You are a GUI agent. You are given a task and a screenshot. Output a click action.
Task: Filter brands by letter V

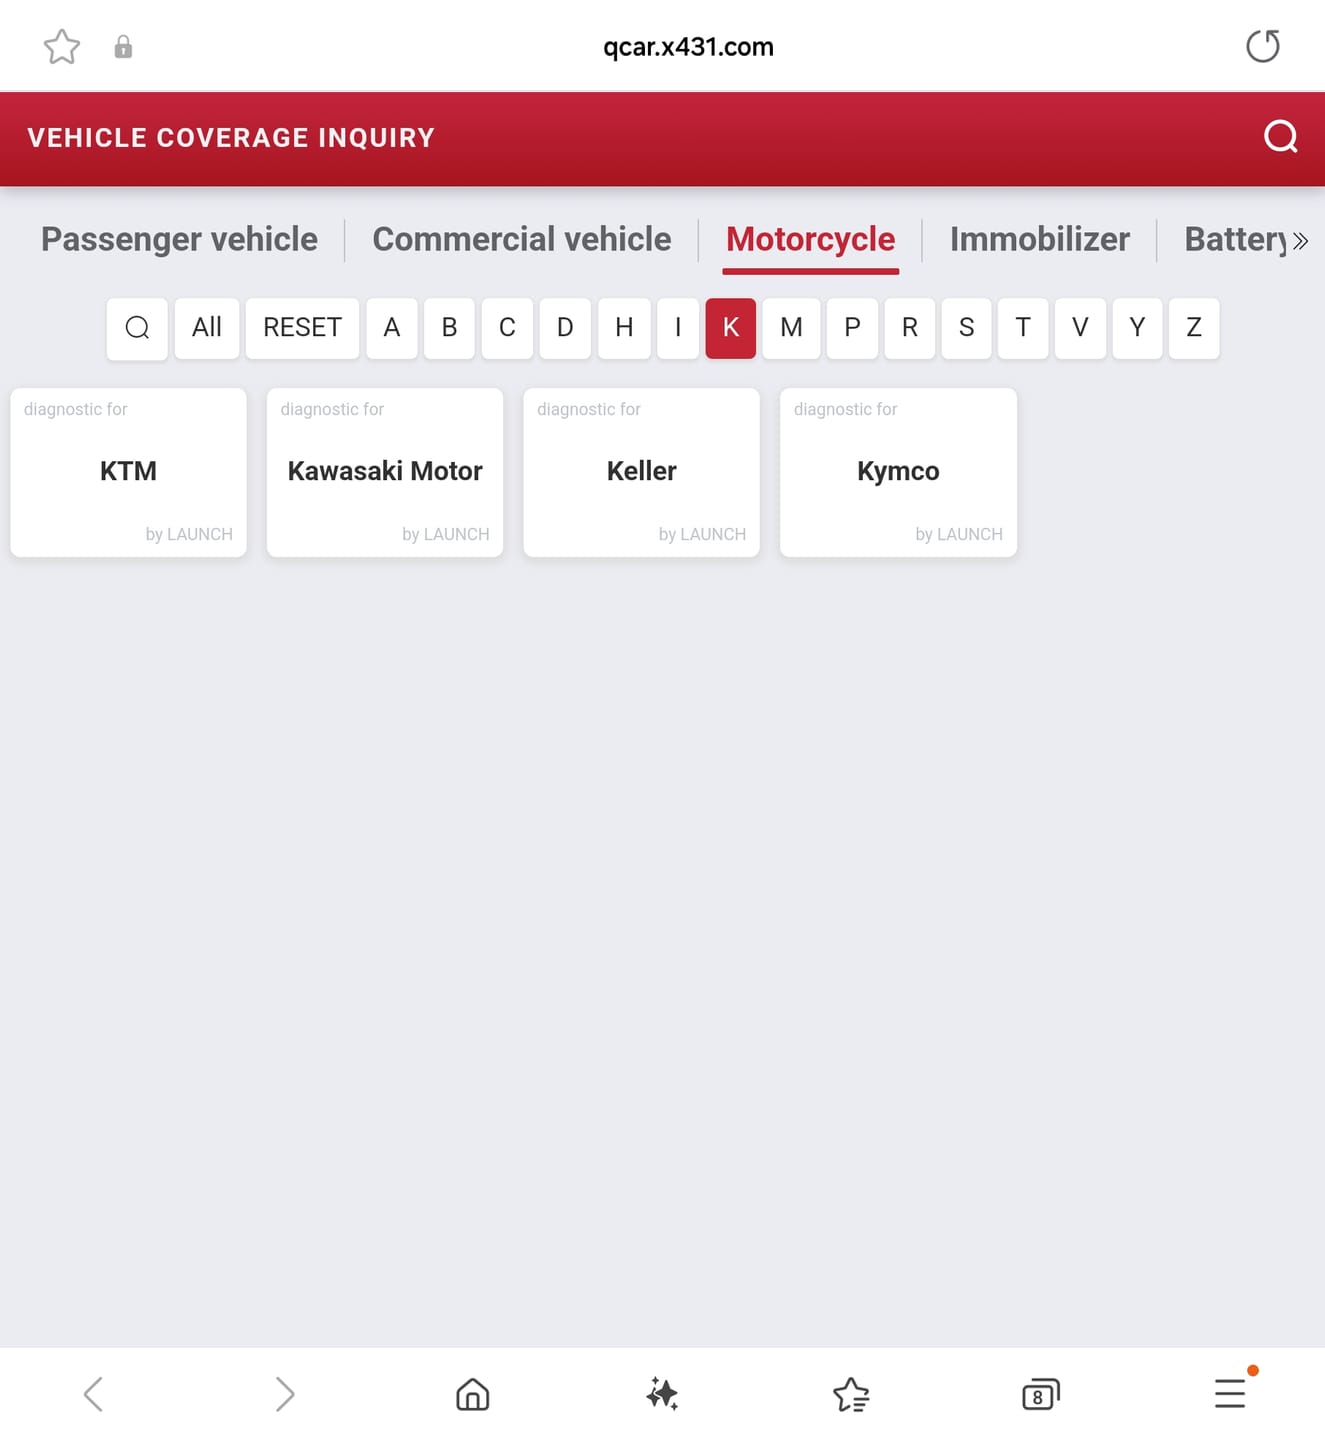point(1080,328)
